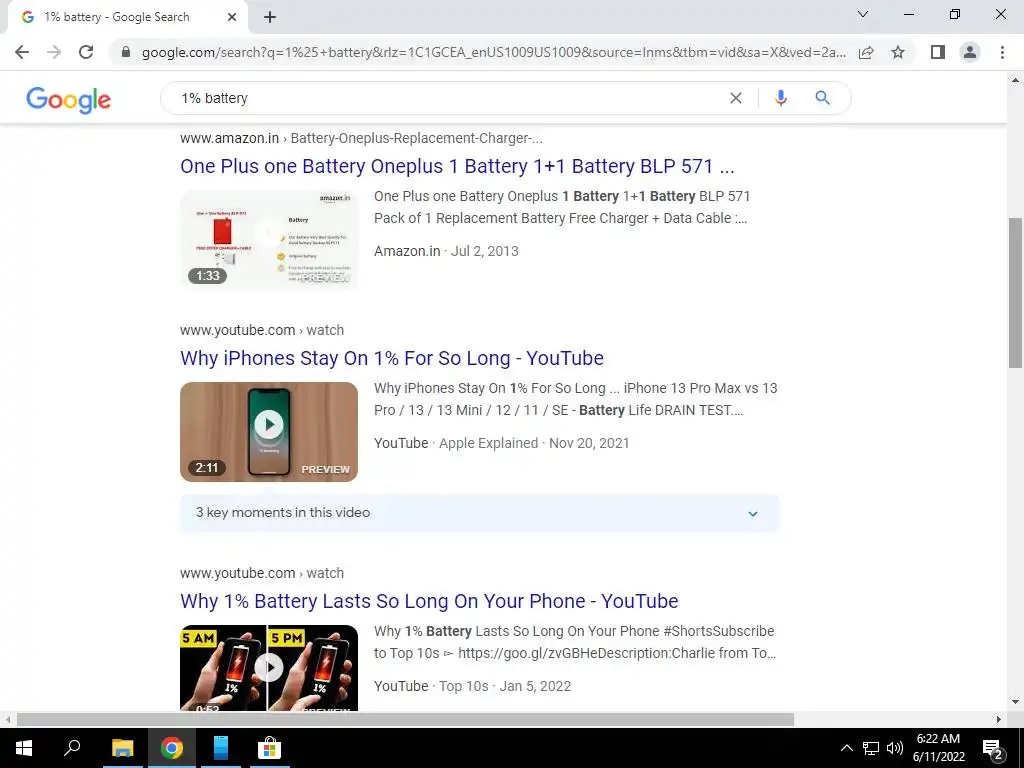This screenshot has width=1024, height=768.
Task: Click 'www.youtube.com › watch' above 1% Battery Lasts result
Action: click(262, 573)
